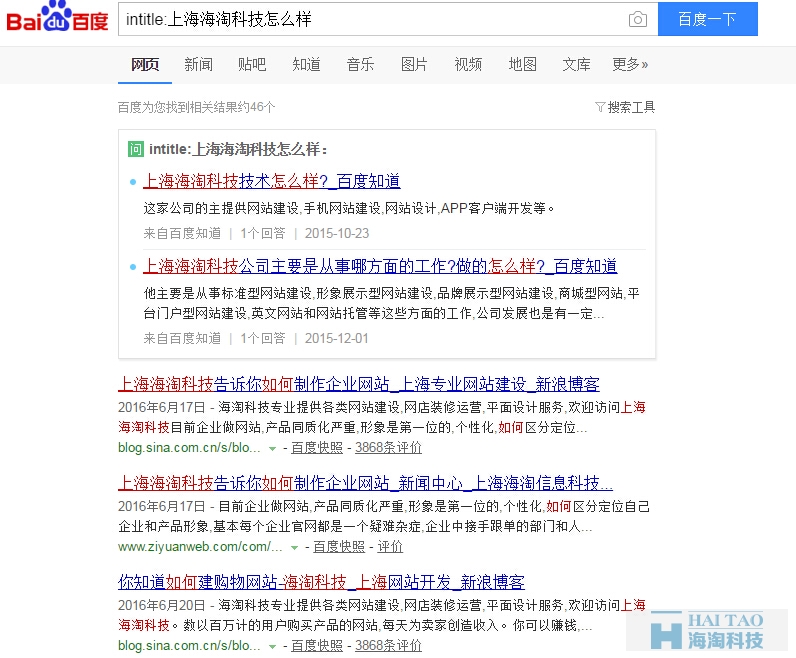Click 评价 link for ziyuanweb result
Screen dimensions: 796x658
[390, 546]
